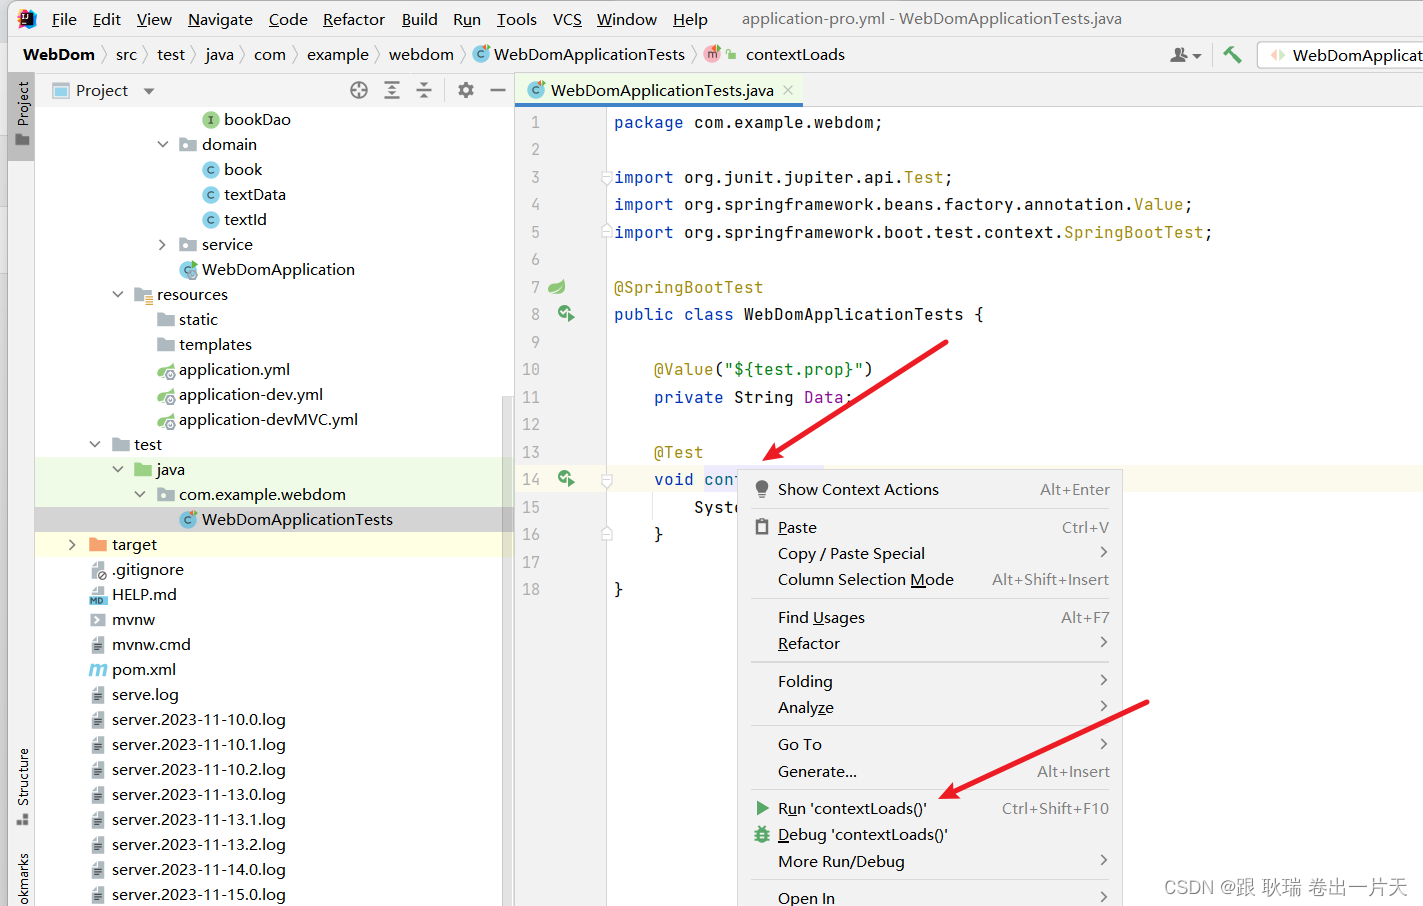Collapse the java test source folder
The width and height of the screenshot is (1423, 906).
118,469
